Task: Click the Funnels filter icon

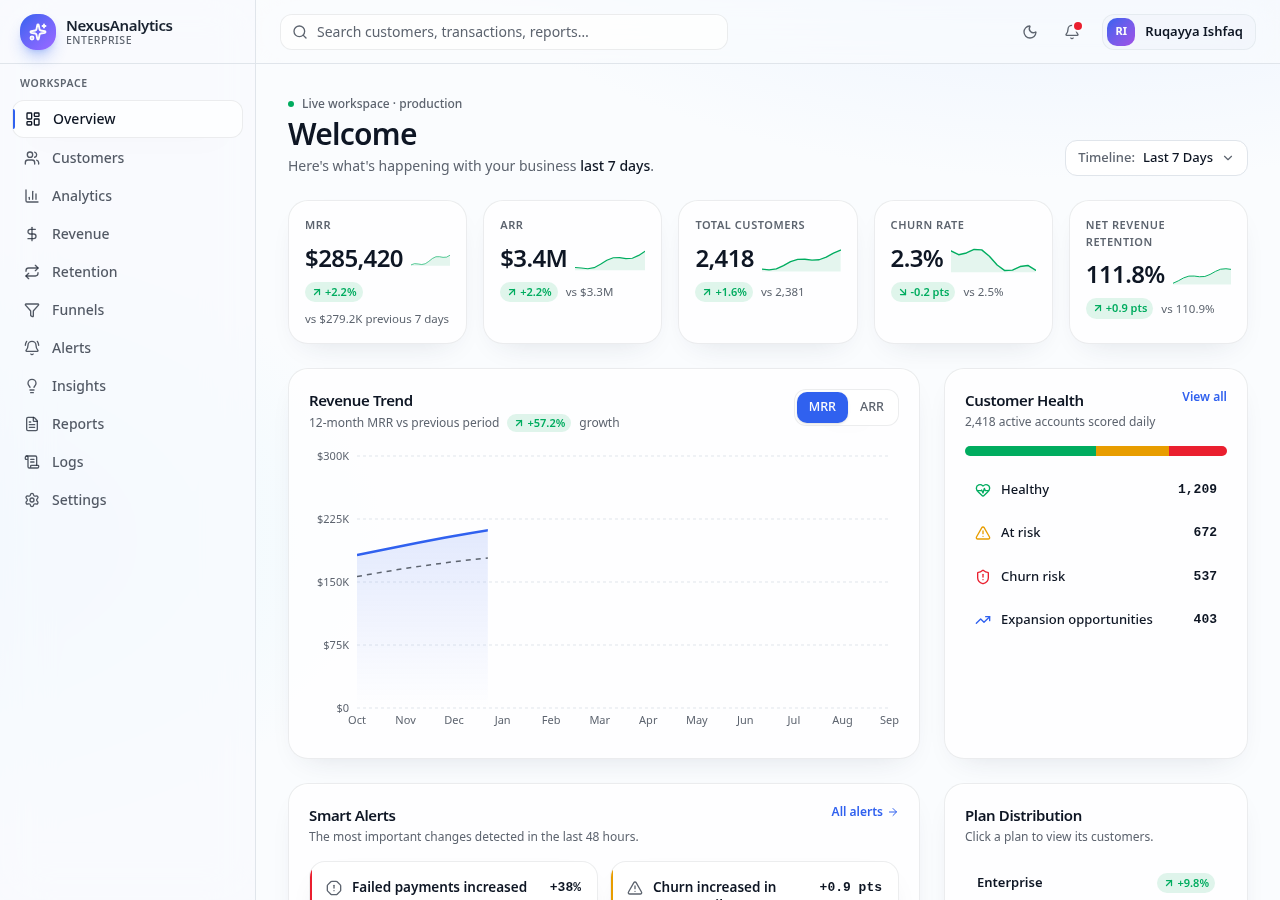Action: (32, 310)
